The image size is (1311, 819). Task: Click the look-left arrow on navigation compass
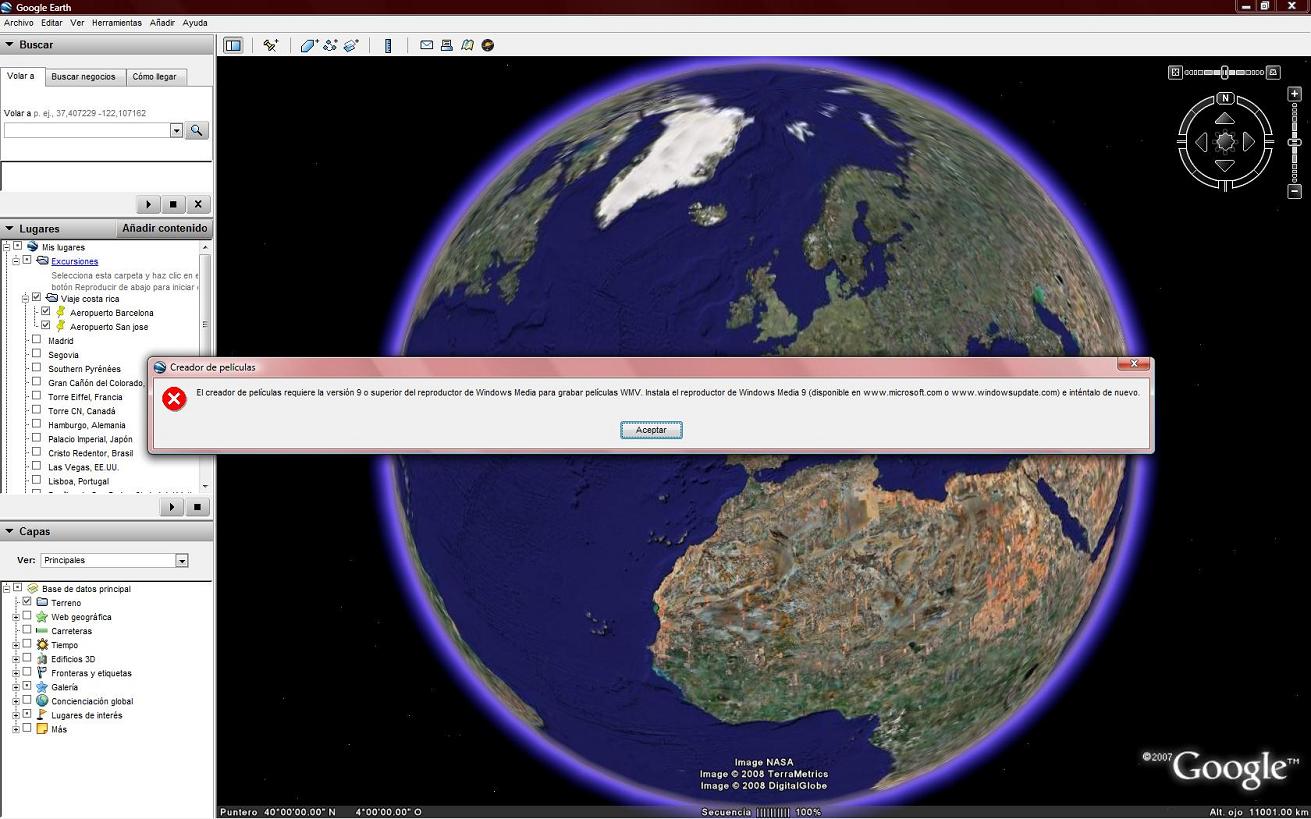coord(1201,143)
